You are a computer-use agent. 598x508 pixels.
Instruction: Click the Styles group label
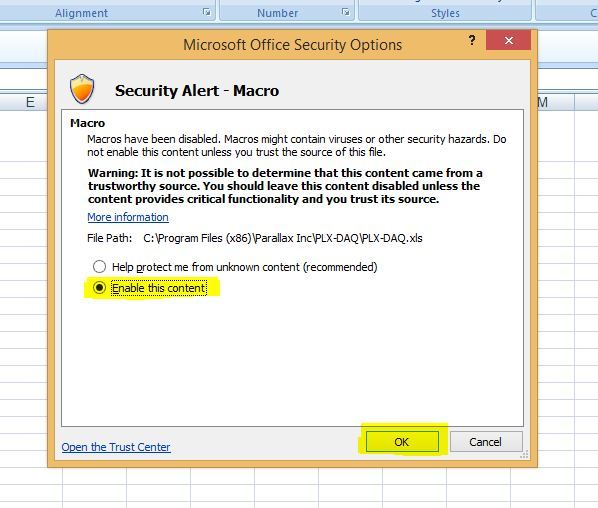tap(445, 13)
